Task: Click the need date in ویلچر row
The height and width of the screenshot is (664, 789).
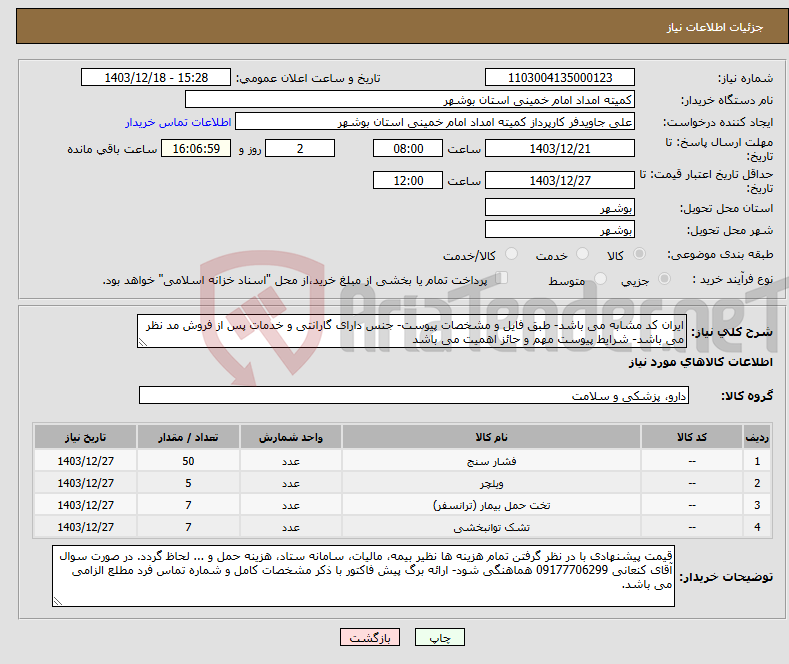Action: click(x=86, y=483)
